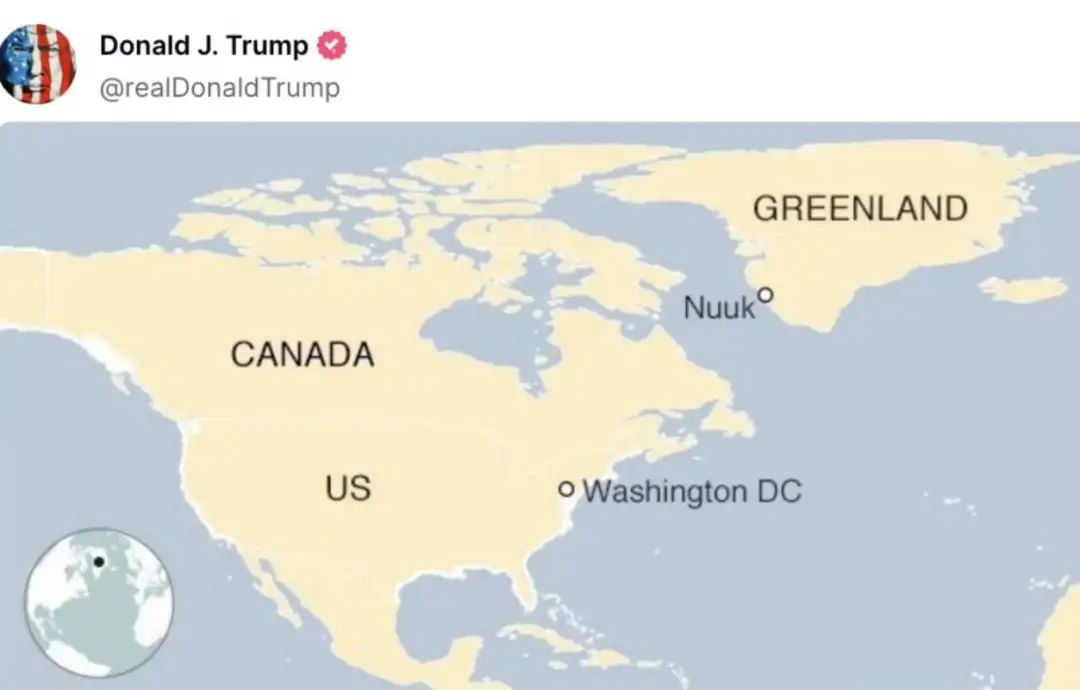Click the Nuuk text label
Screen dimensions: 1080x690
click(x=719, y=308)
